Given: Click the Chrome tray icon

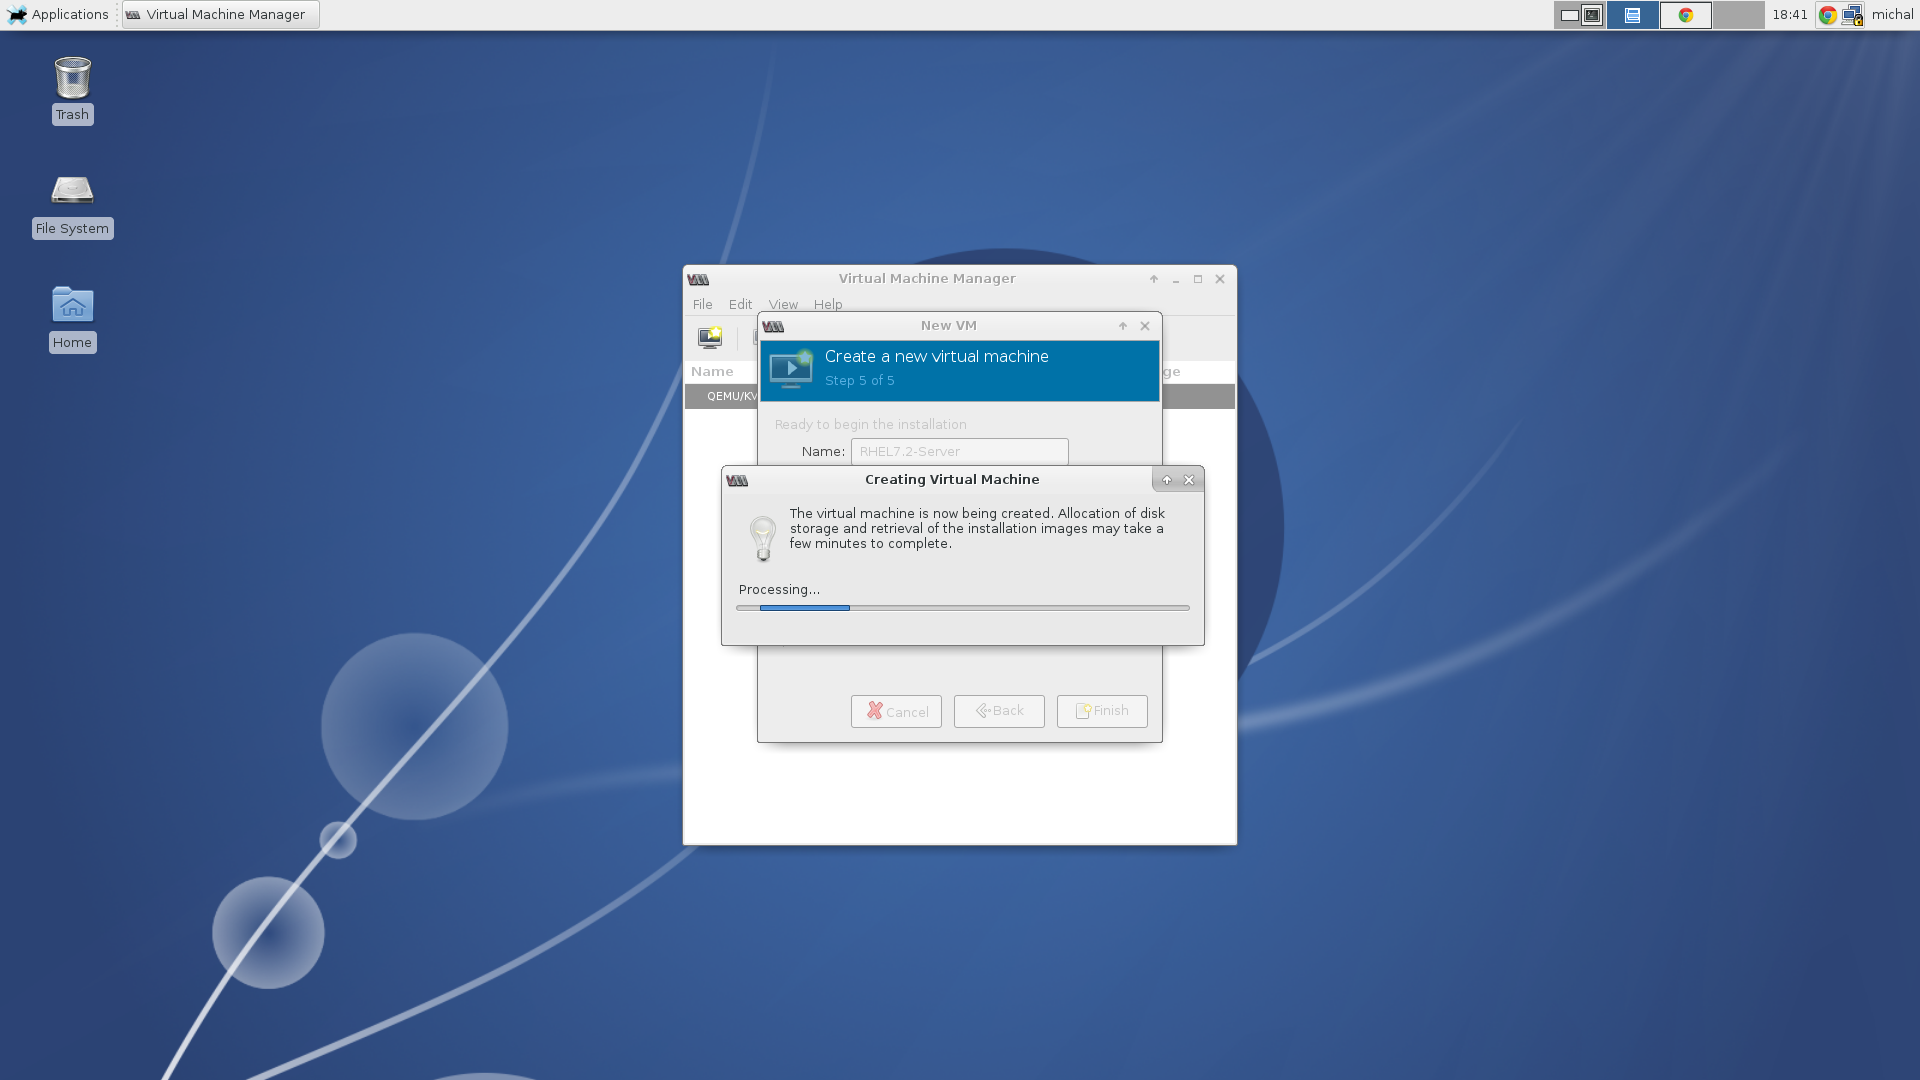Looking at the screenshot, I should (x=1828, y=15).
